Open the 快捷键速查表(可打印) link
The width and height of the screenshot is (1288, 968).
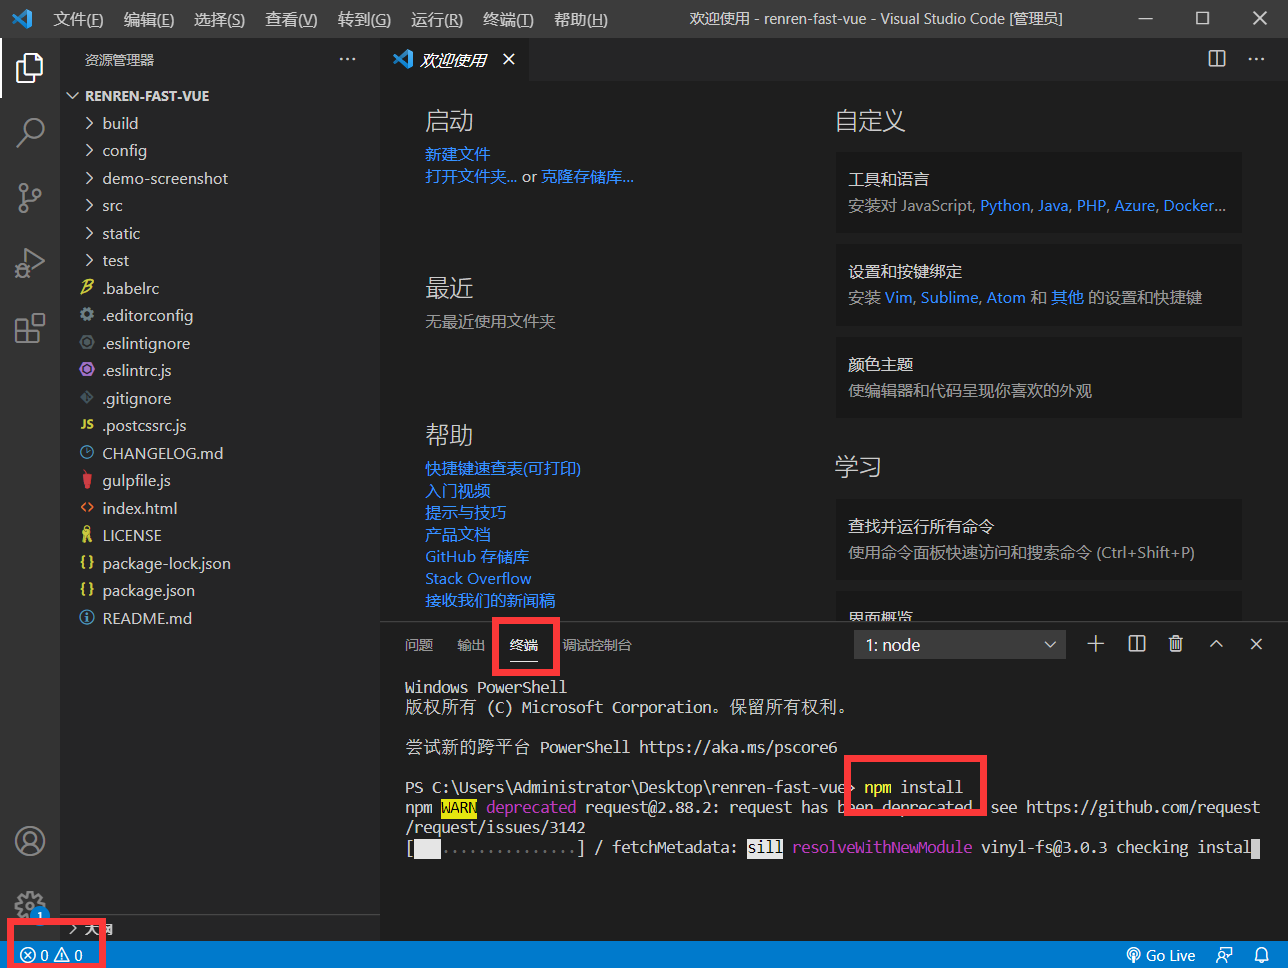(503, 468)
